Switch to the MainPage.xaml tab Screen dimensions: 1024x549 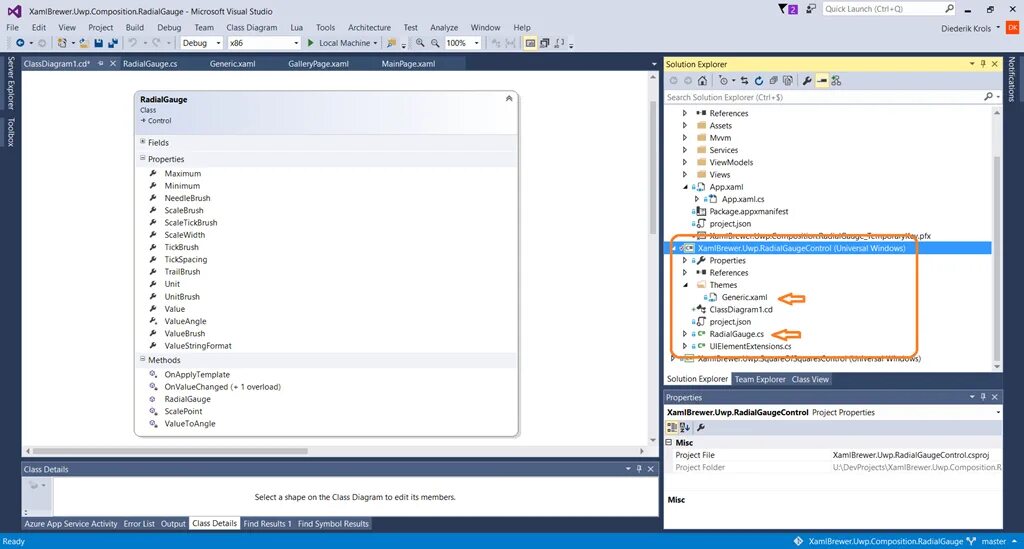coord(408,64)
